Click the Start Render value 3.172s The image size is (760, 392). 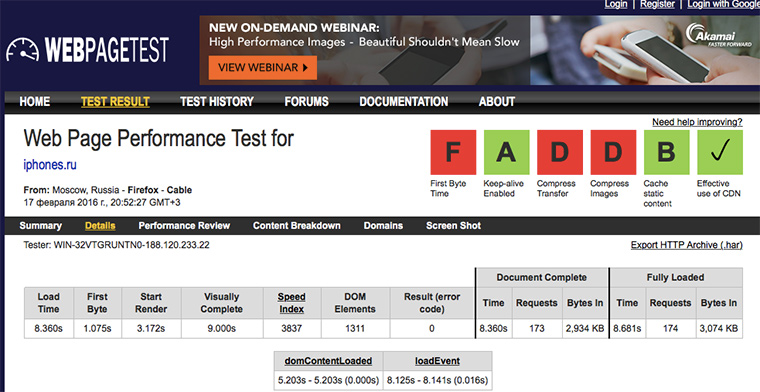point(151,329)
